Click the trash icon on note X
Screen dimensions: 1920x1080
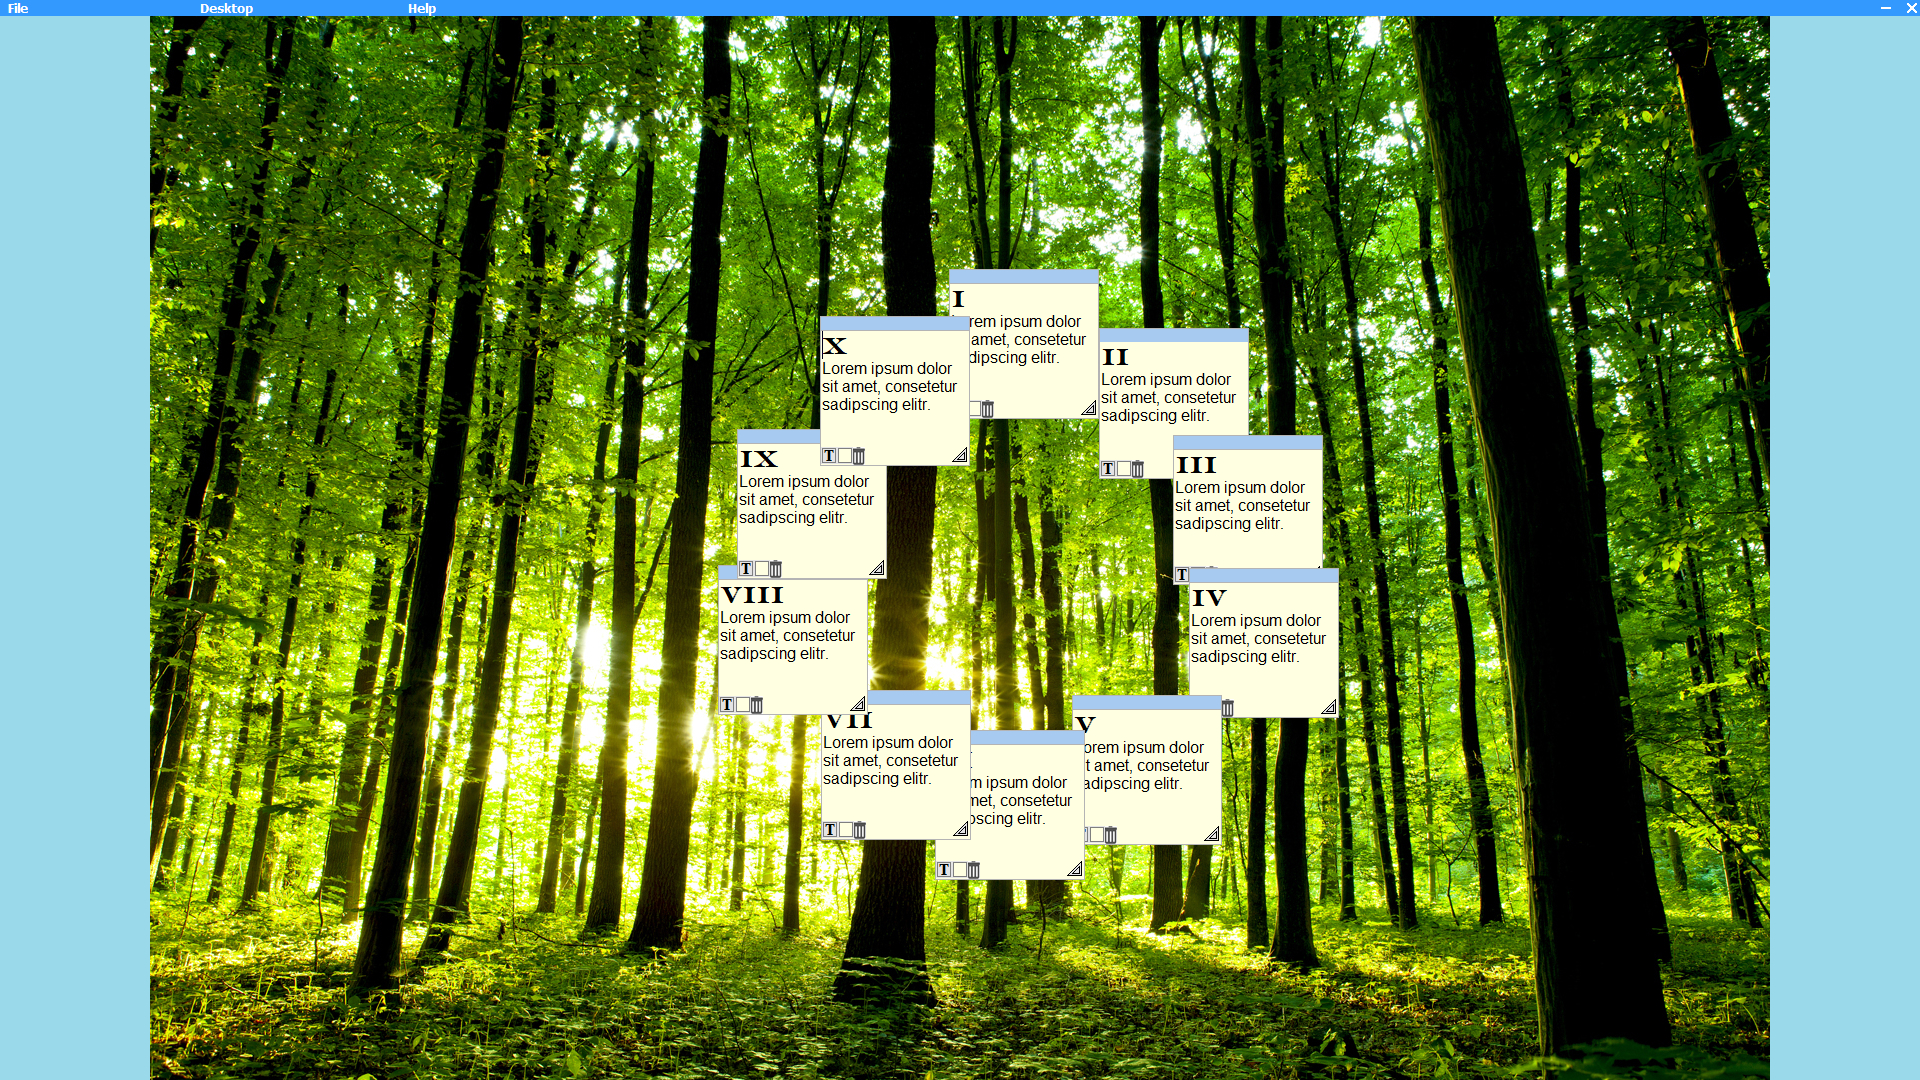pos(859,456)
